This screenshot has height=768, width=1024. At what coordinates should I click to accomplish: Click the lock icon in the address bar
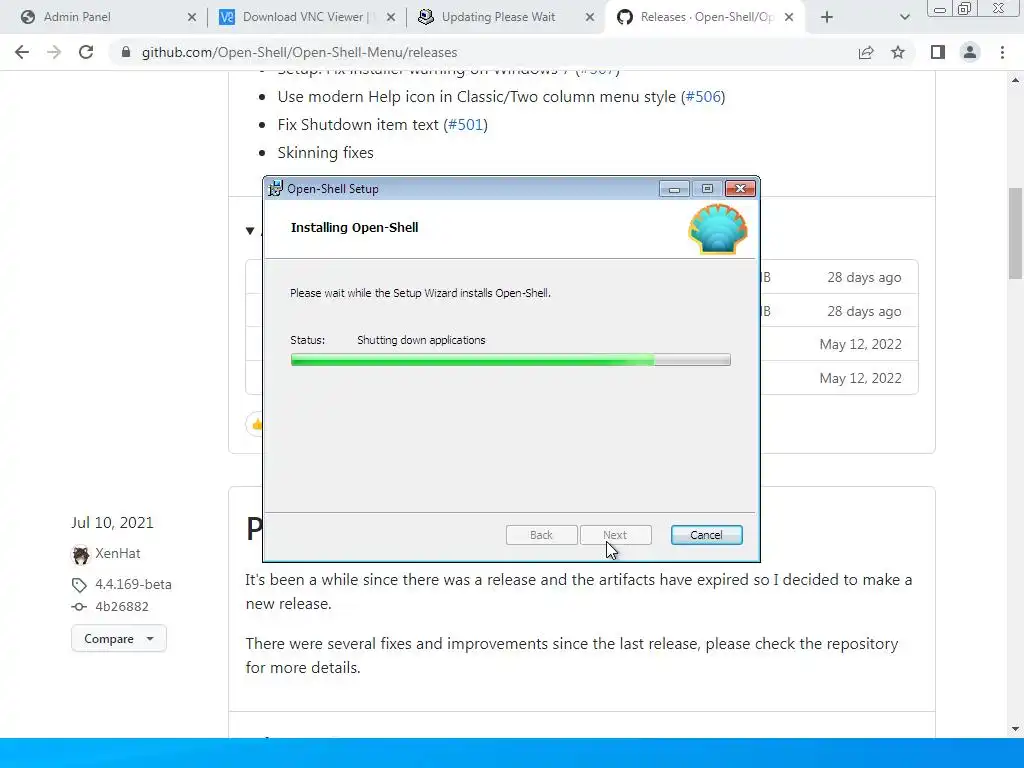[126, 52]
